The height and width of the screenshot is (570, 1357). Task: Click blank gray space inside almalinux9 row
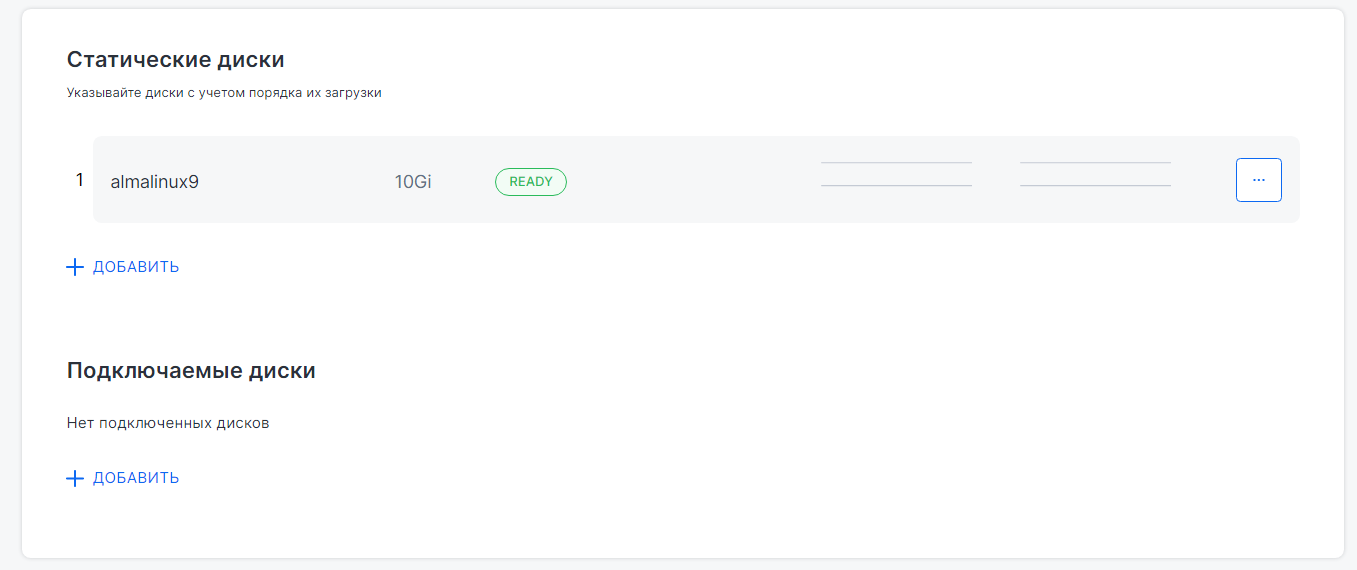(x=690, y=182)
